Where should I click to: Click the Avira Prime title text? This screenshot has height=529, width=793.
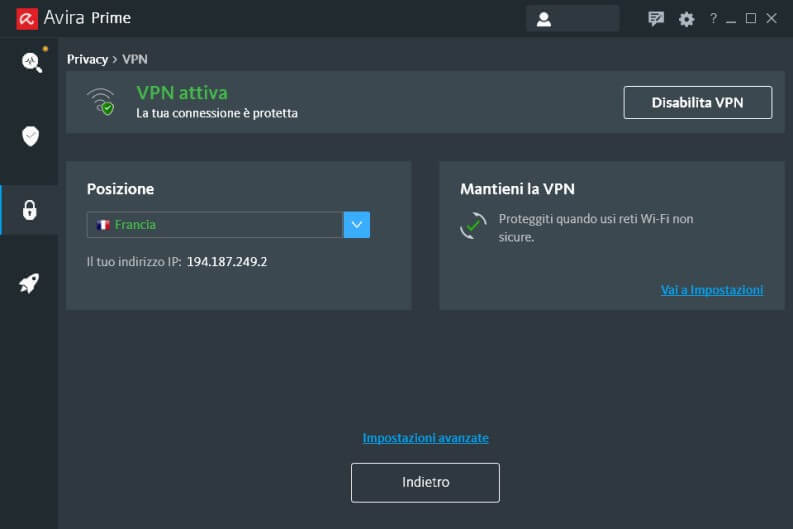point(87,18)
